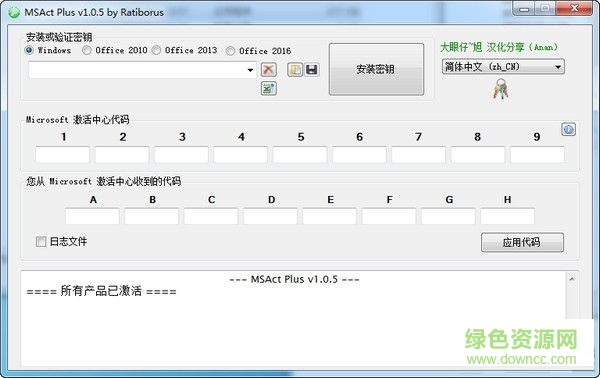Screen dimensions: 600x378
Task: Click confirmation code field G
Action: click(x=448, y=217)
